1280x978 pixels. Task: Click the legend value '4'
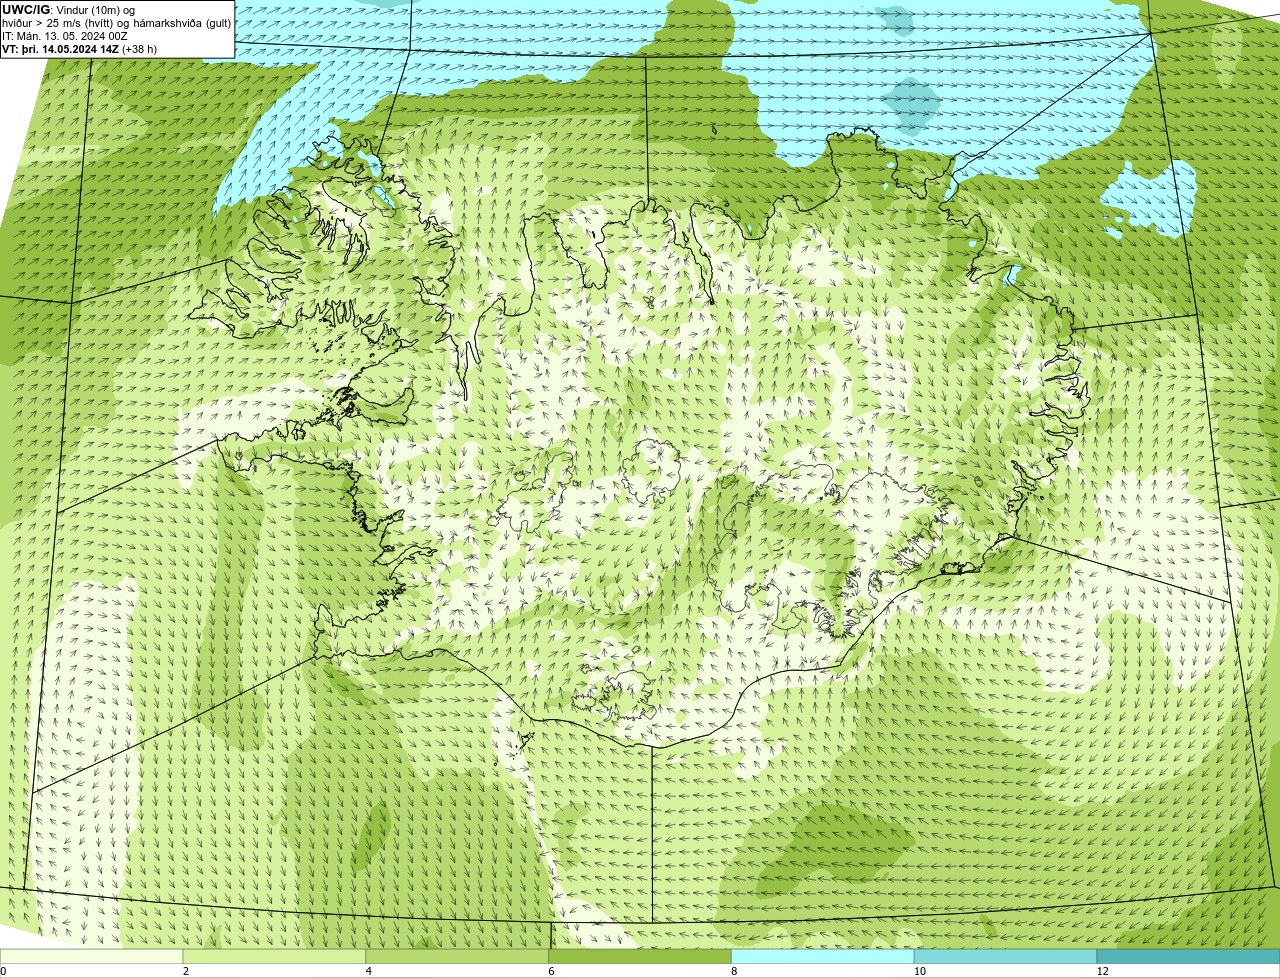pyautogui.click(x=369, y=971)
